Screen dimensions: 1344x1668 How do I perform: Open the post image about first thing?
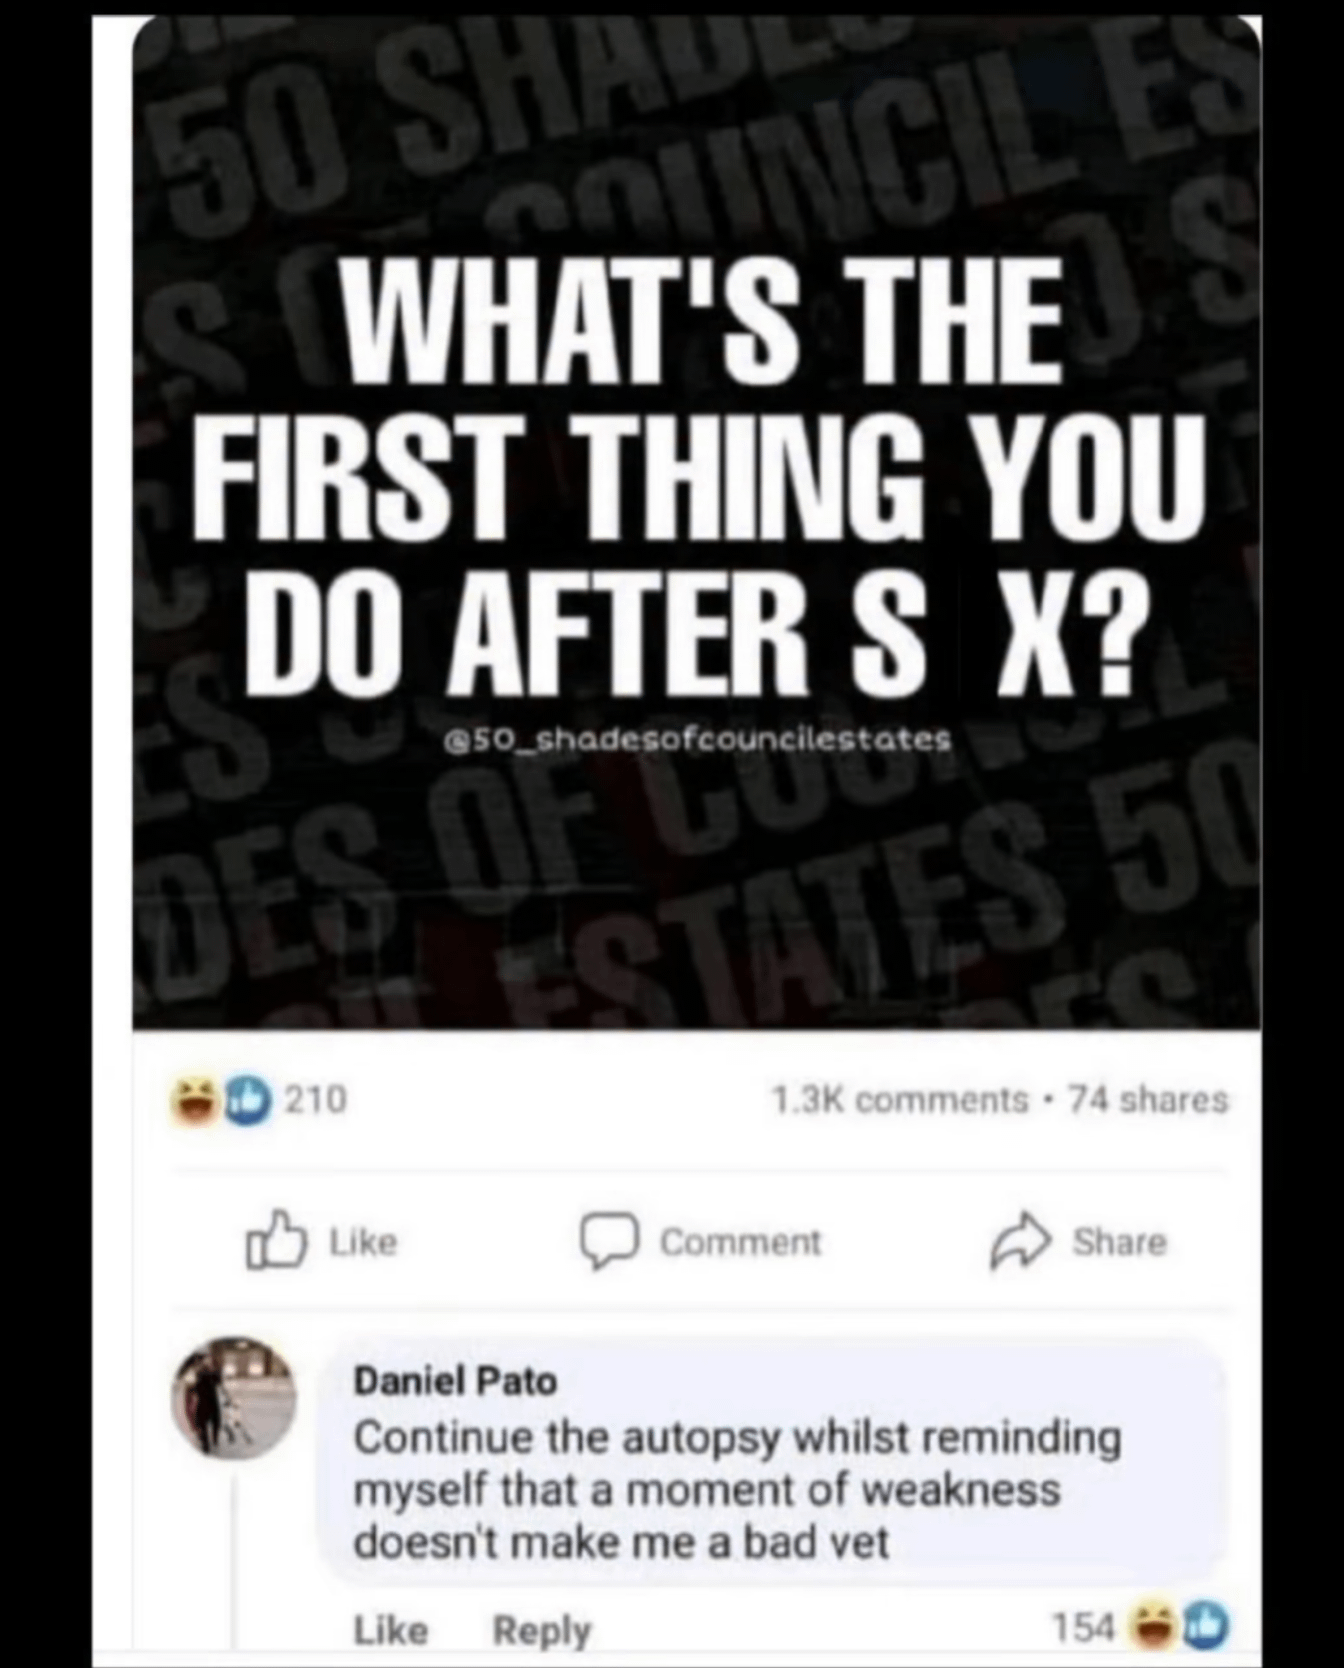click(x=696, y=522)
